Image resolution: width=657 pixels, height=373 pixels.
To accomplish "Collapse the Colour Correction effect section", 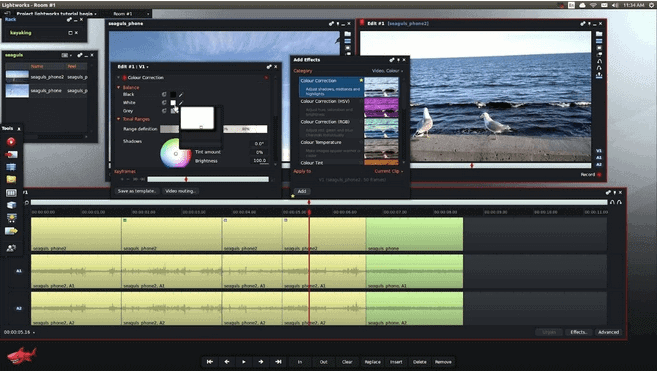I will [x=119, y=78].
